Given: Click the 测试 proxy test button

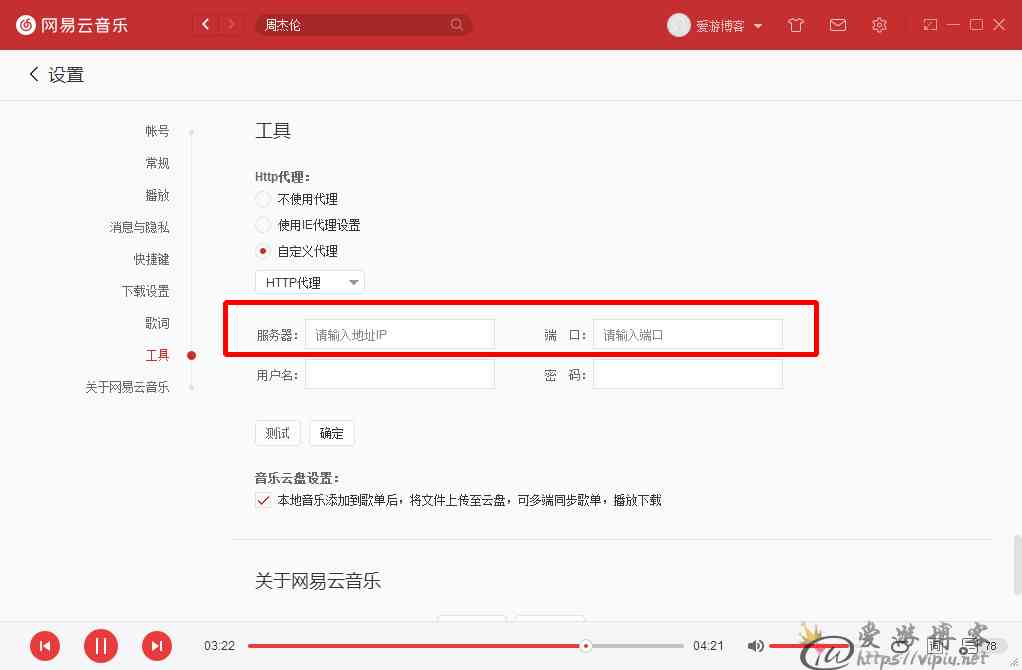Looking at the screenshot, I should 278,433.
